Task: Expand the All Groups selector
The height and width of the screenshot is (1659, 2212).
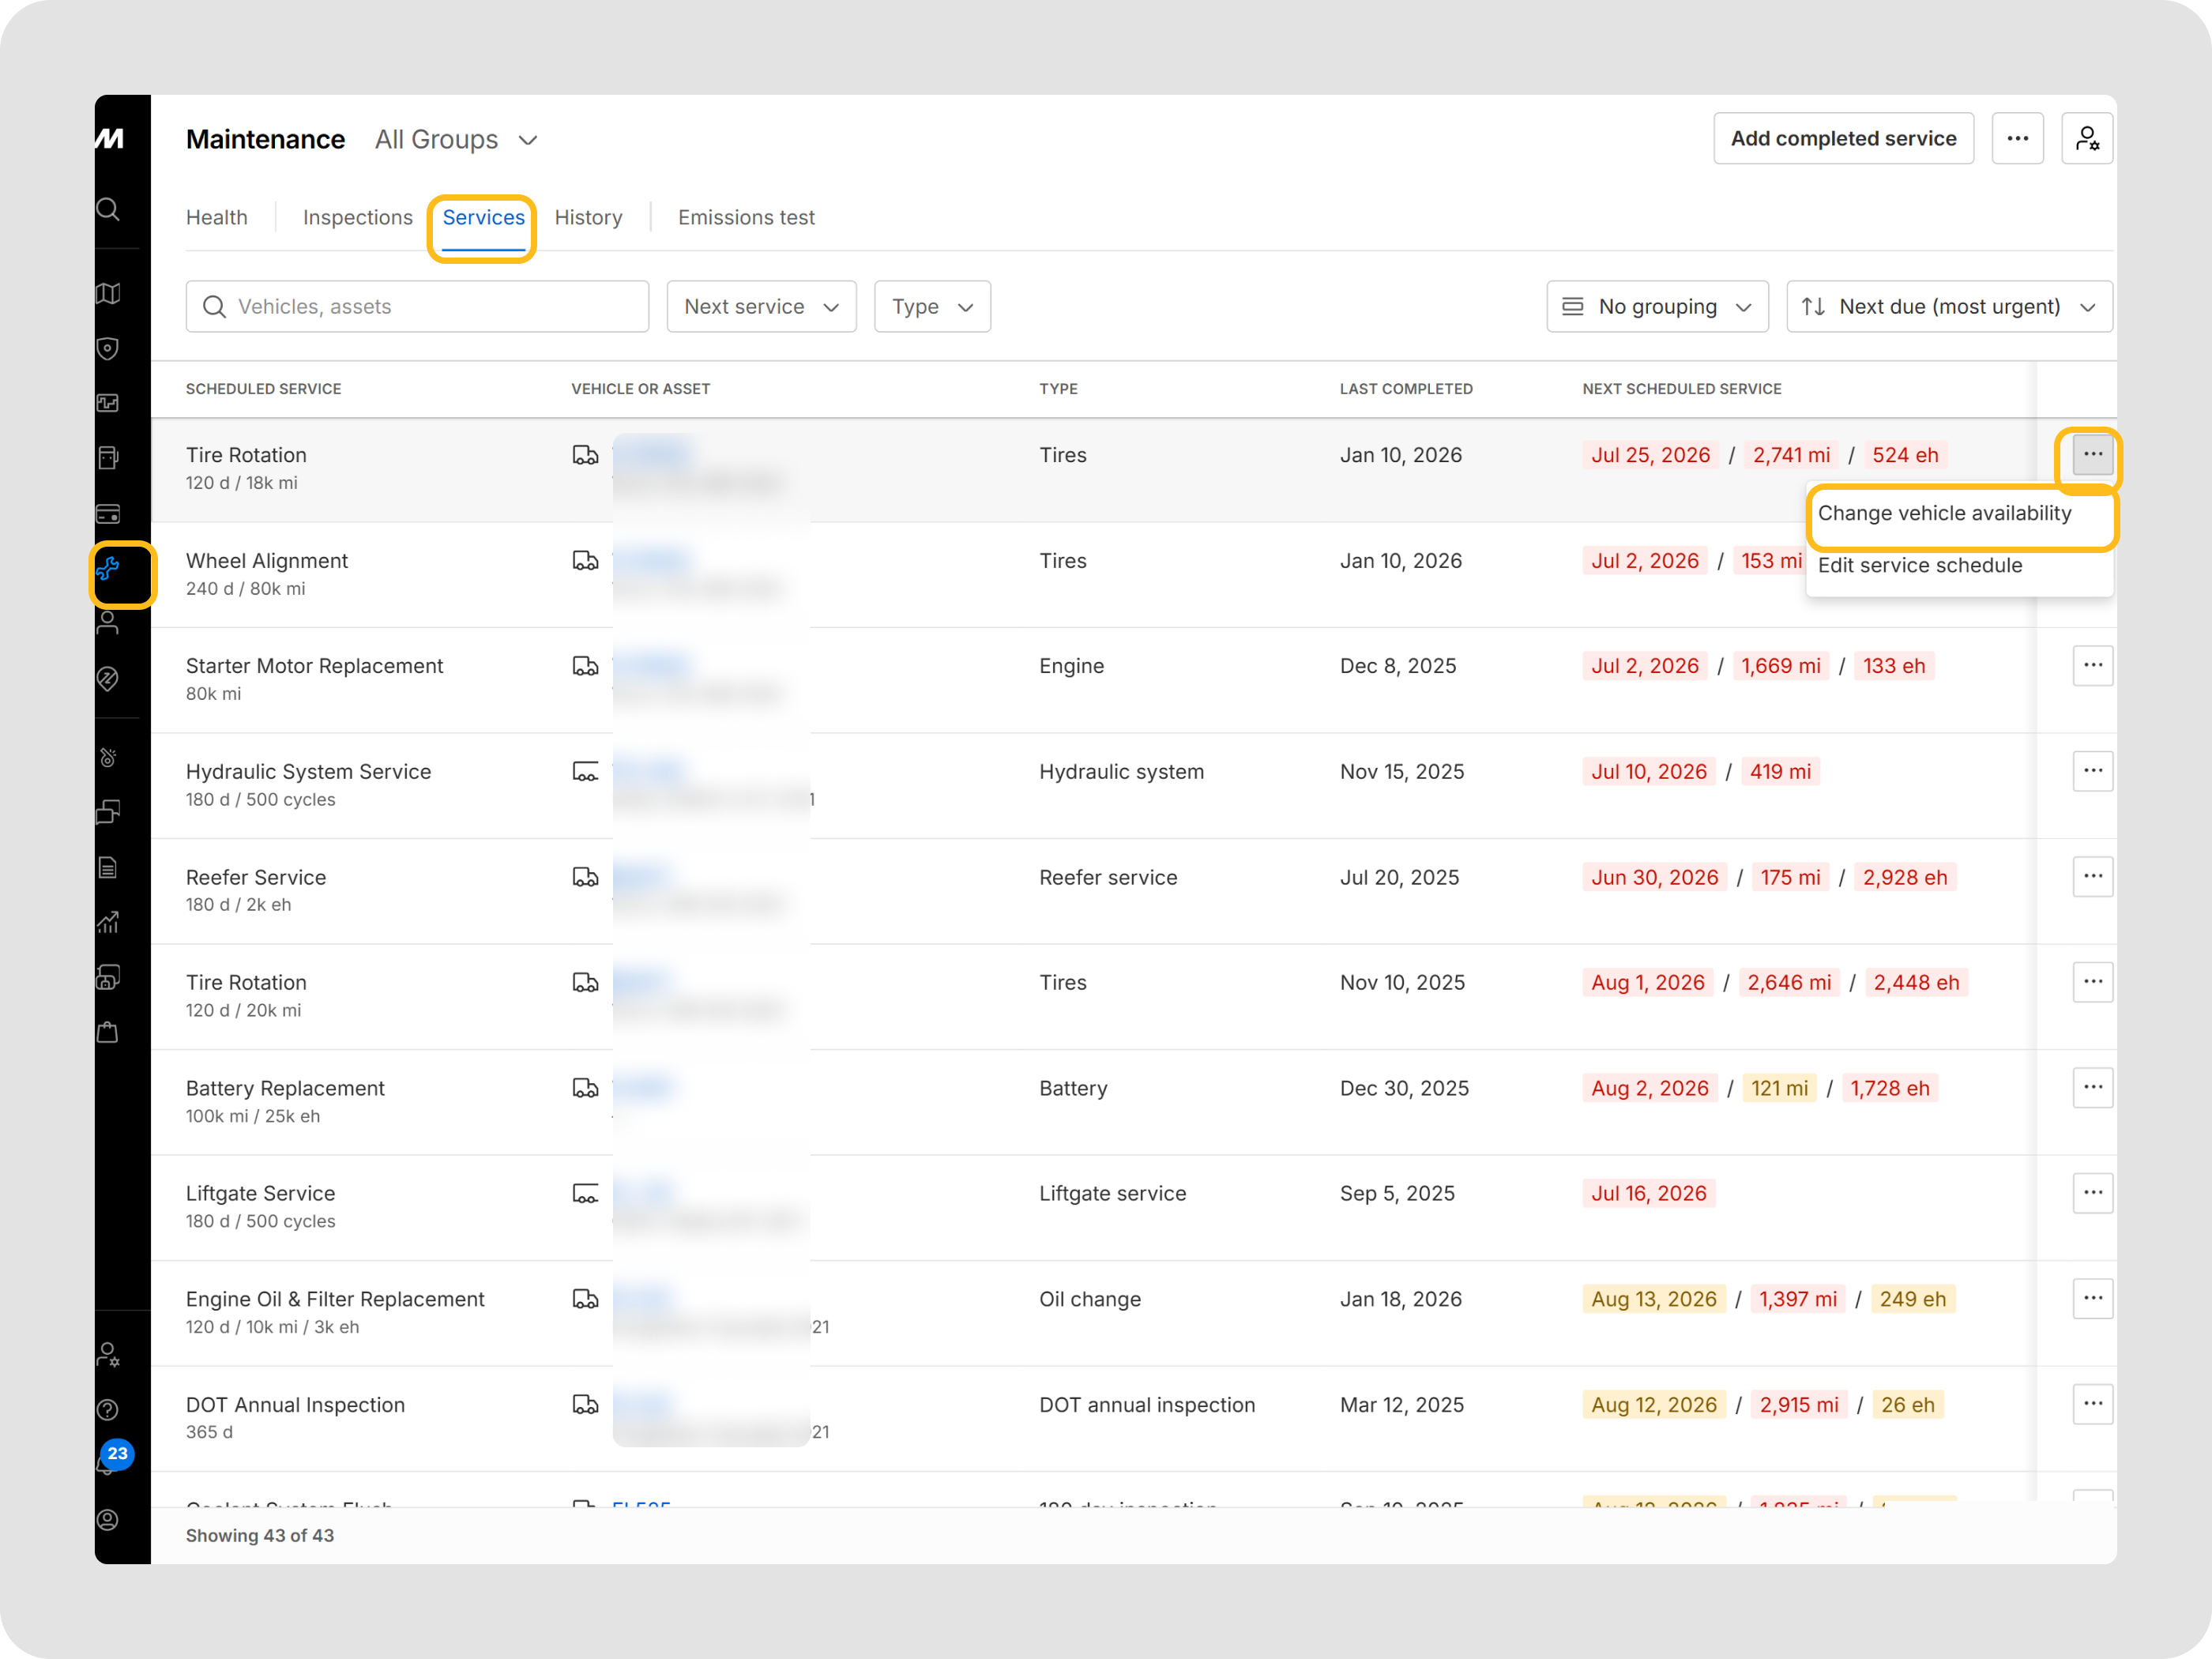Action: pyautogui.click(x=456, y=139)
